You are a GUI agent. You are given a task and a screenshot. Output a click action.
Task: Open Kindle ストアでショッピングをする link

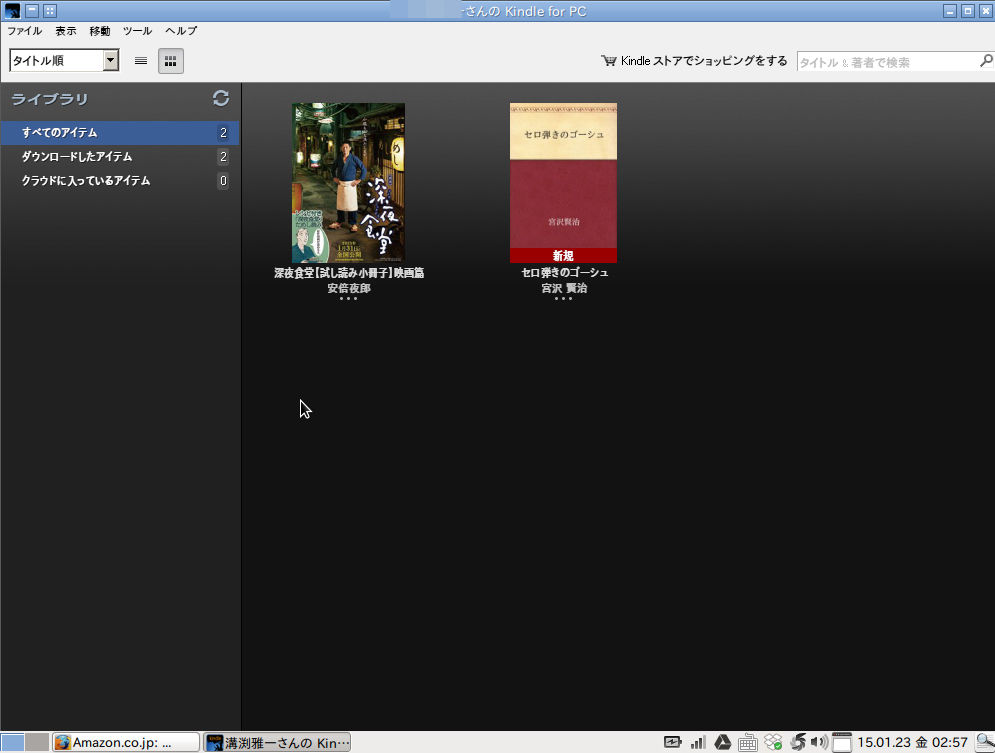point(704,61)
